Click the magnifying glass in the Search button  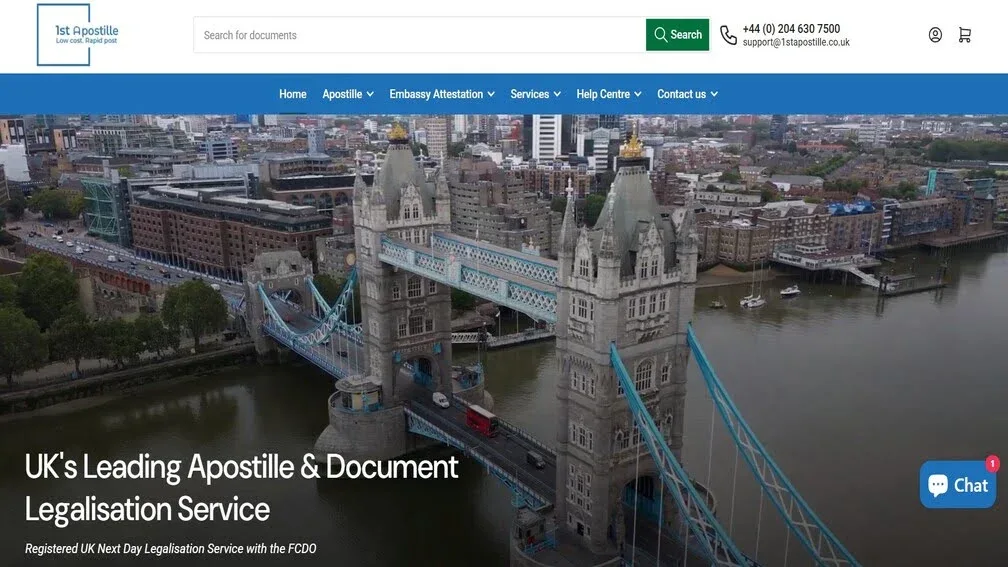[x=660, y=35]
